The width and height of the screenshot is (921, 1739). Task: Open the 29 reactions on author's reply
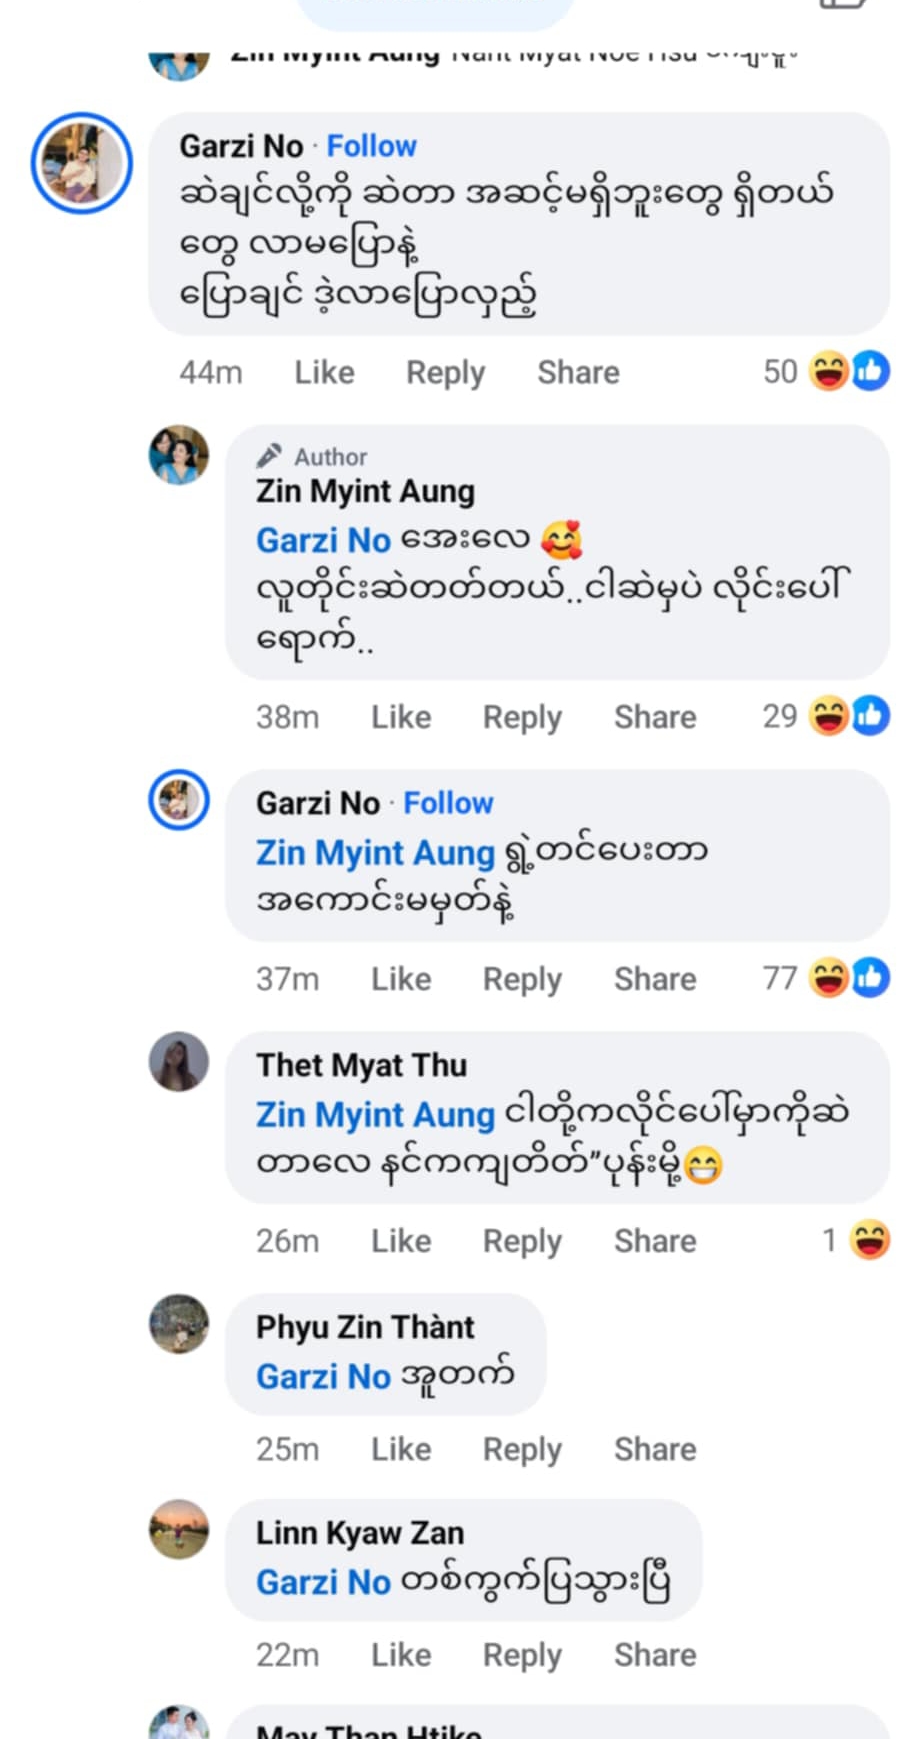828,716
